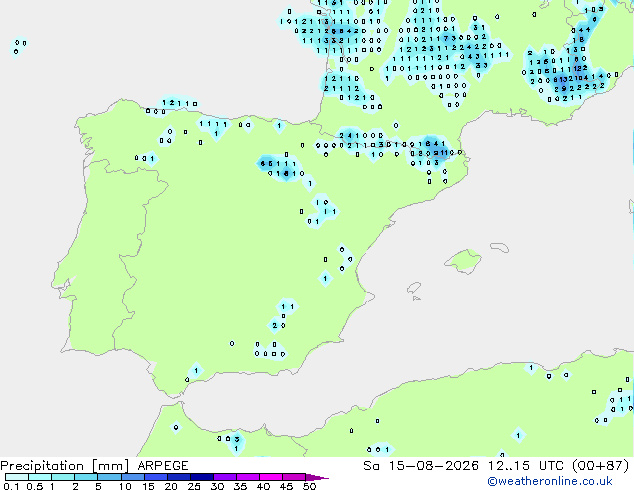The width and height of the screenshot is (634, 490).
Task: Click the Mallorca island outline
Action: click(463, 261)
